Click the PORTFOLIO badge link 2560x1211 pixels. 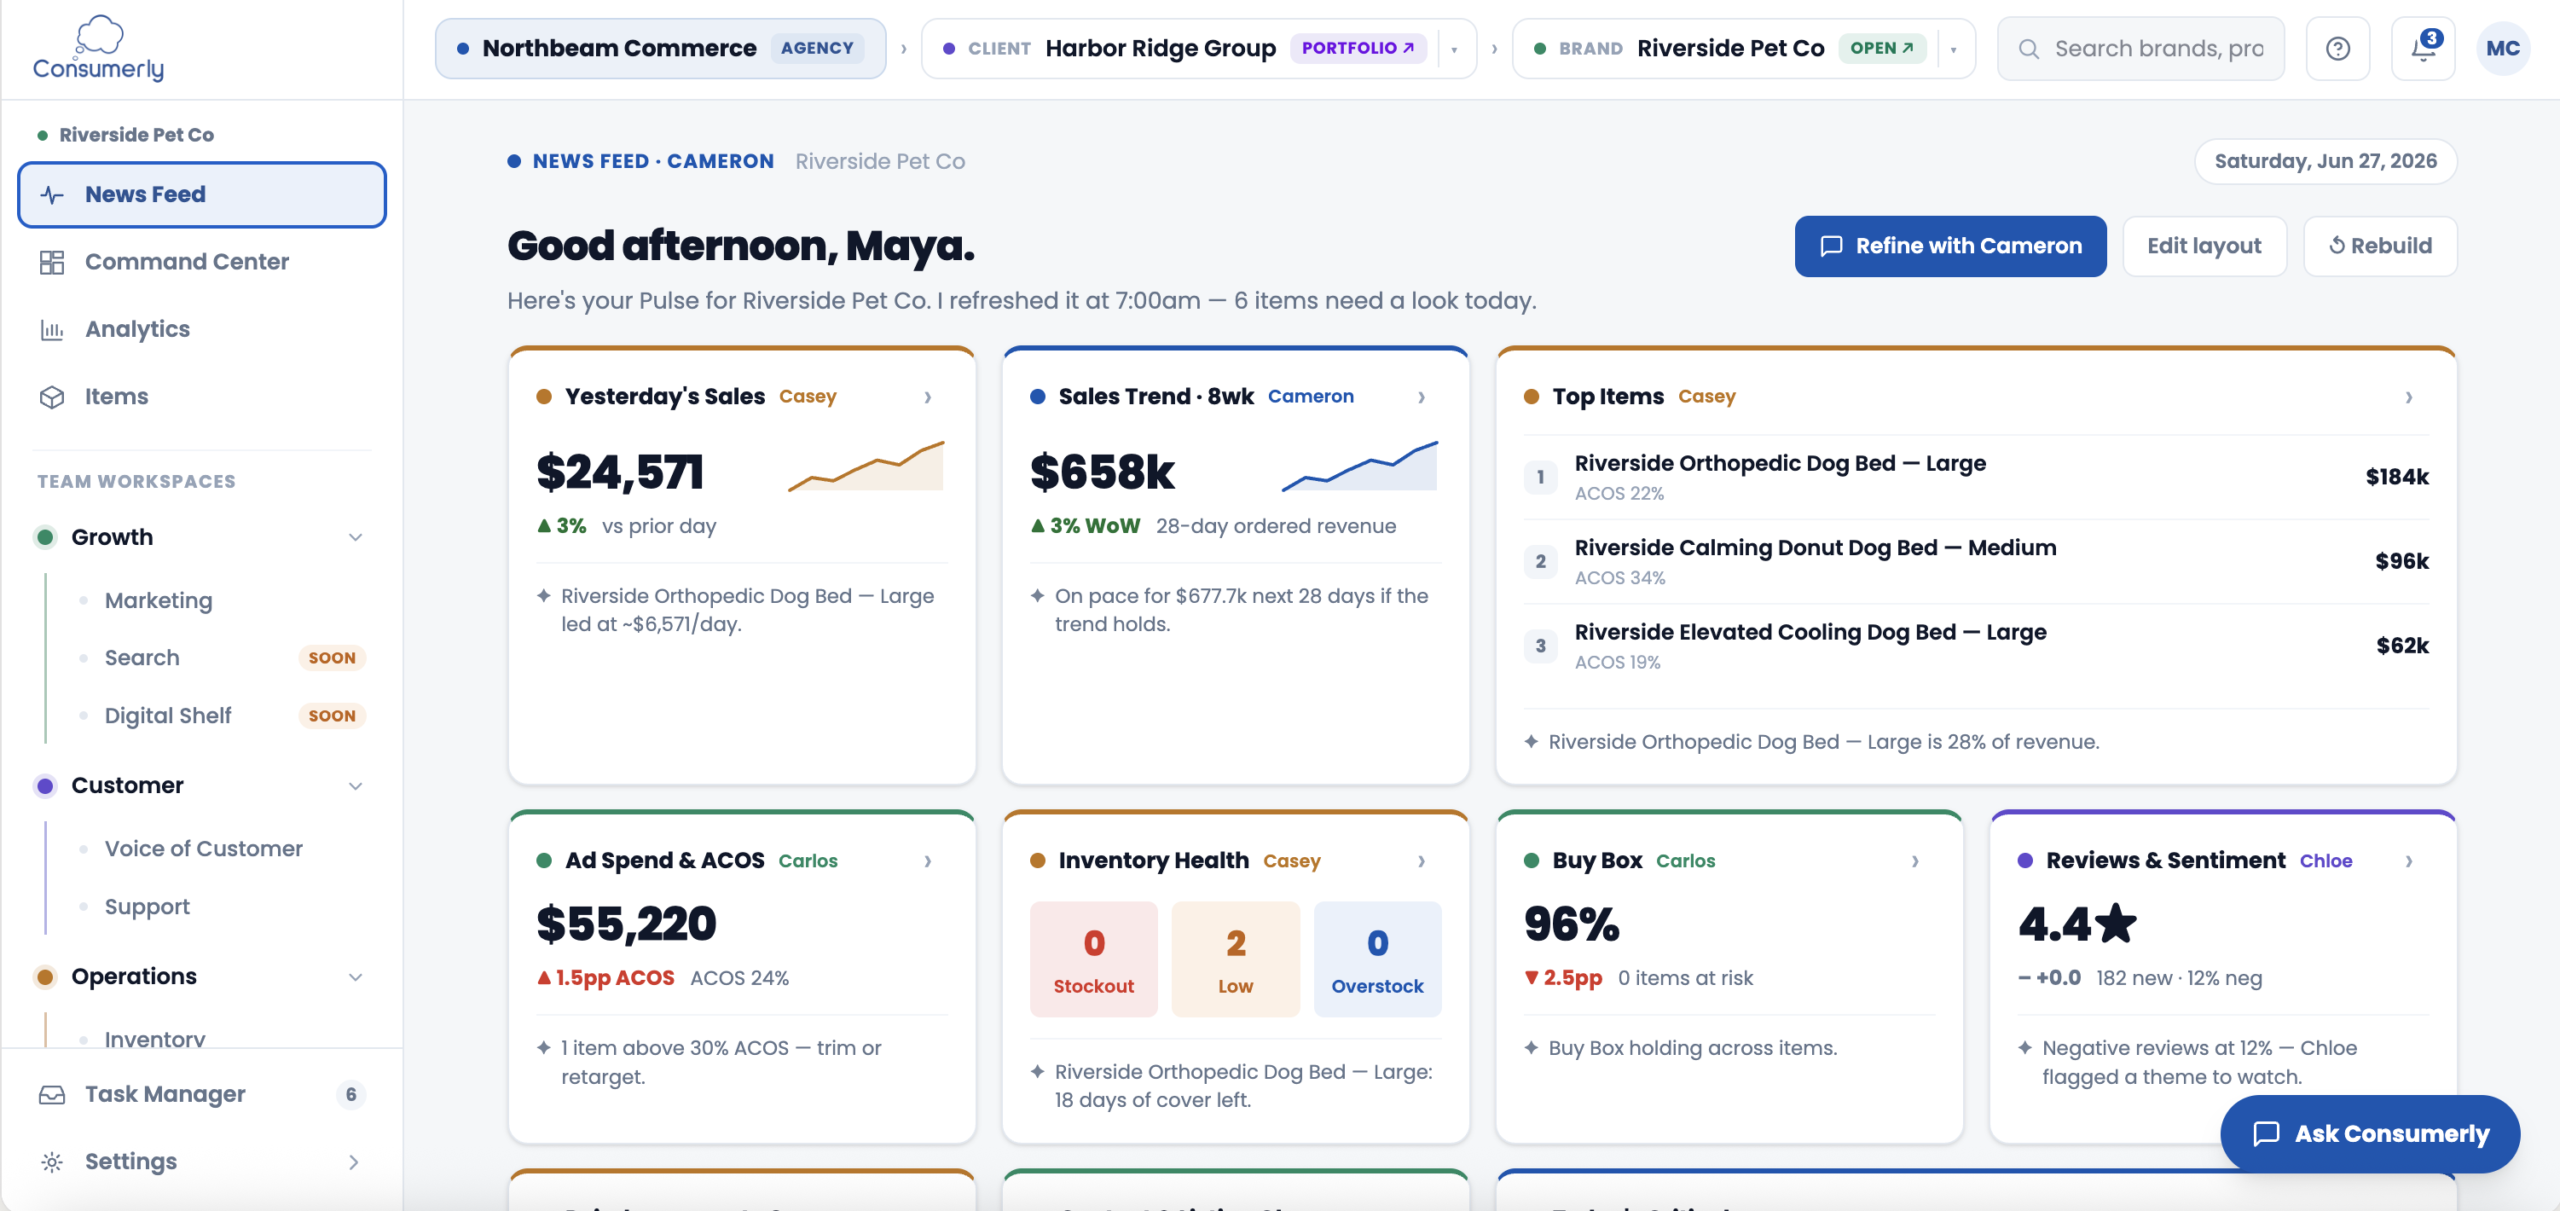click(1358, 48)
